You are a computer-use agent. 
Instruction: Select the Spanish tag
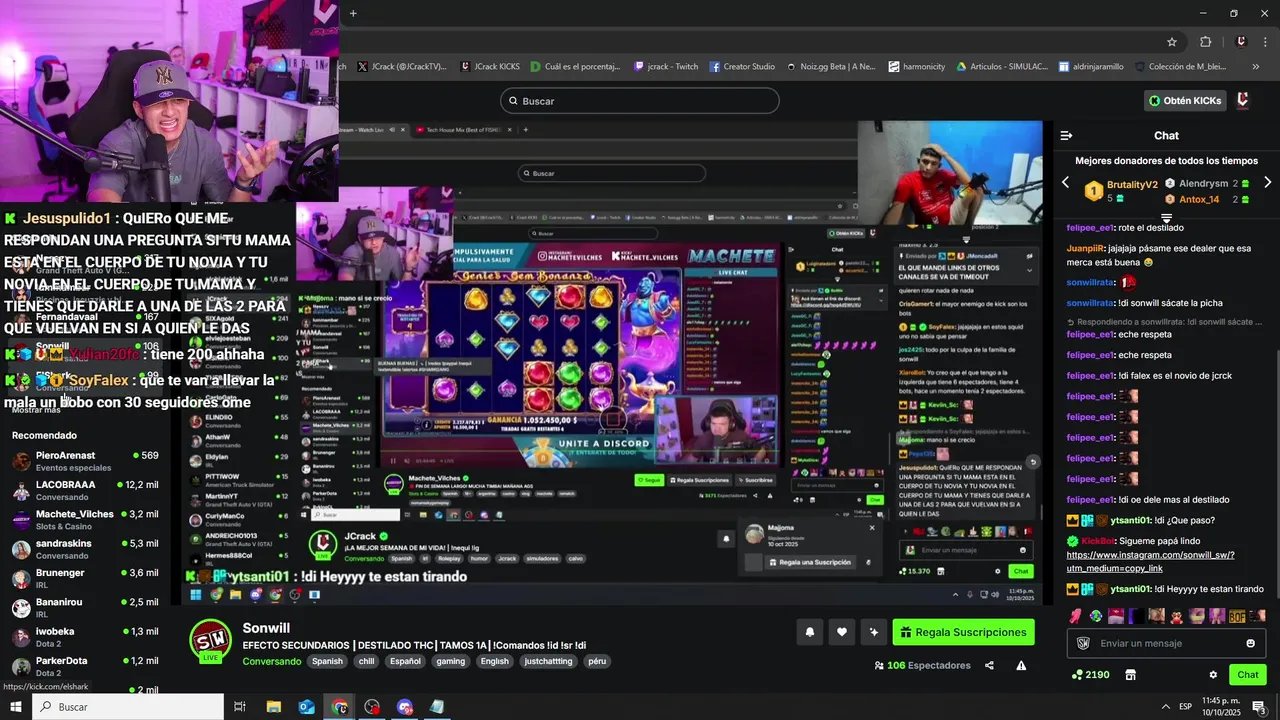pos(327,661)
